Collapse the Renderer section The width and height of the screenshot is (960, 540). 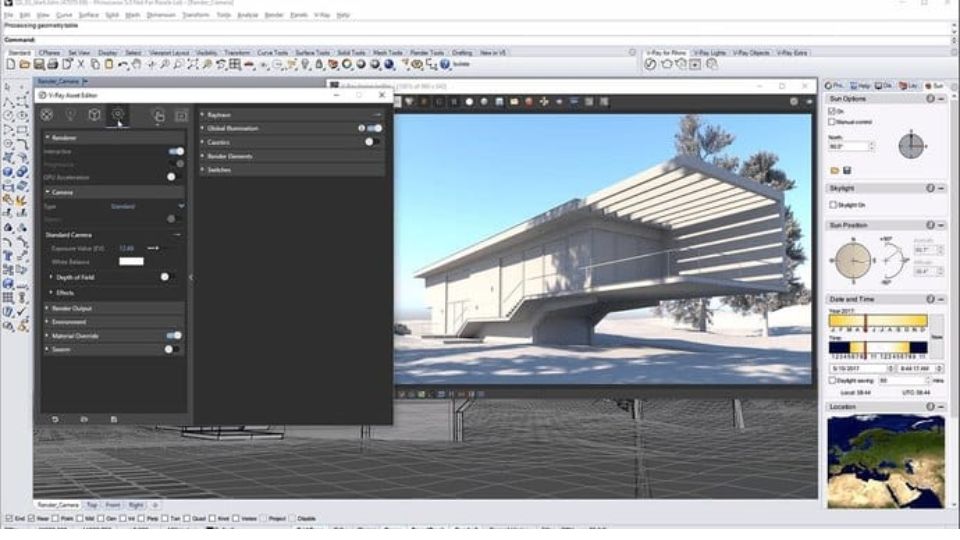113,138
